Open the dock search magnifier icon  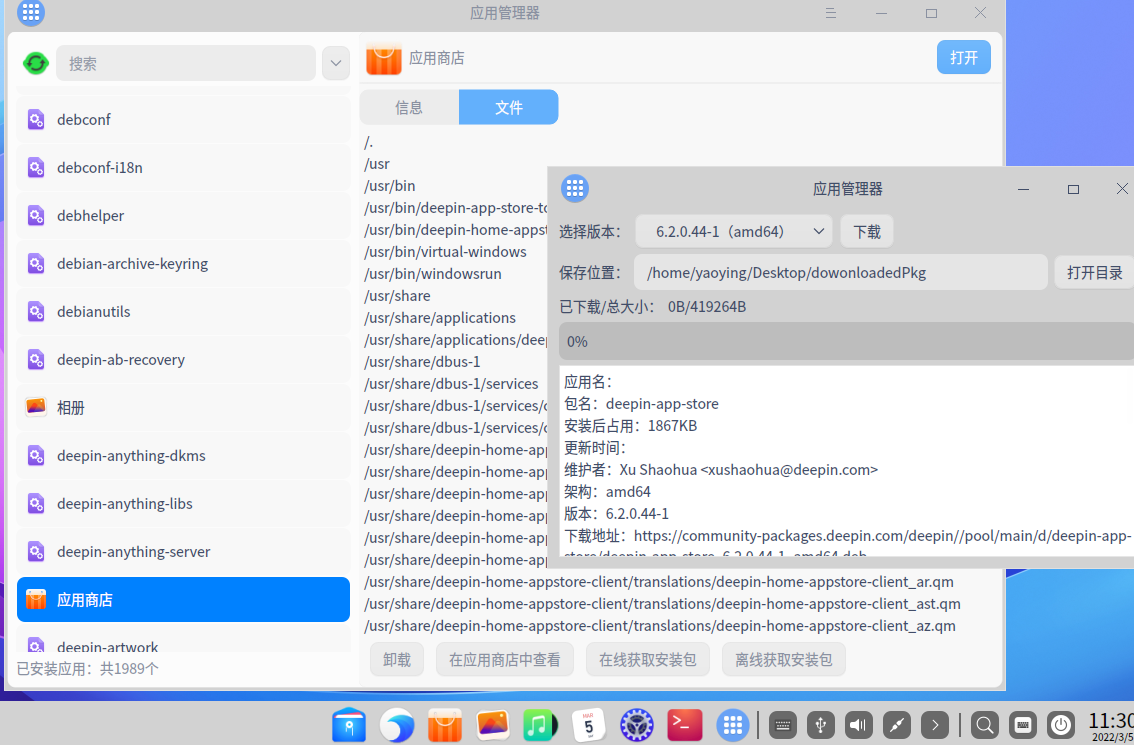coord(984,725)
